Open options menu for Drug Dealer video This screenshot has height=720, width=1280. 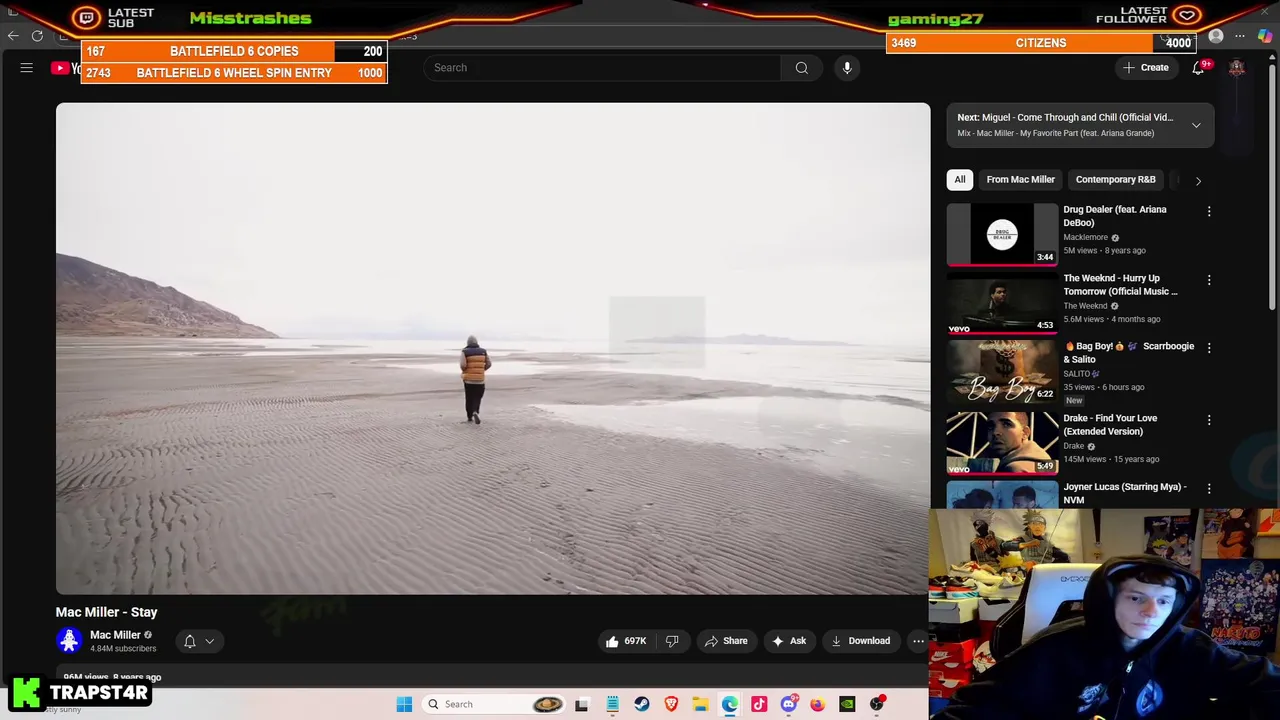1209,211
